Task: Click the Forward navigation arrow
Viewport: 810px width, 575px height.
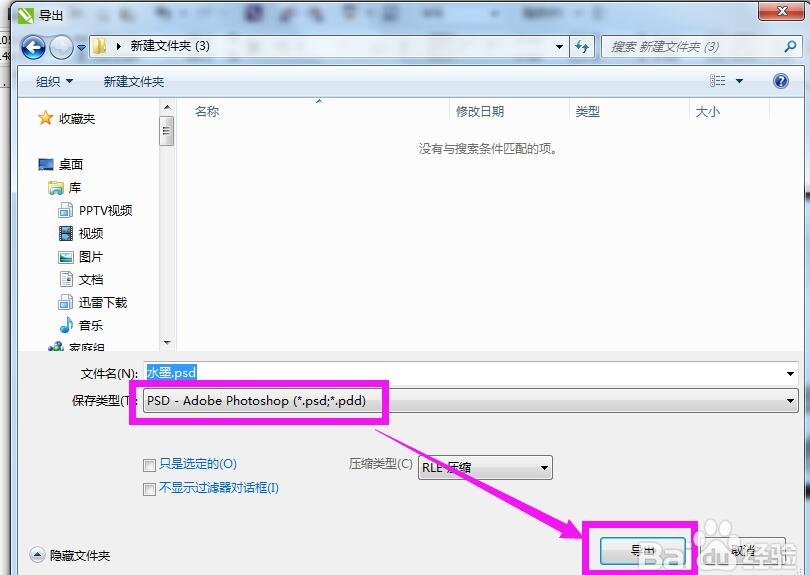Action: click(x=61, y=48)
